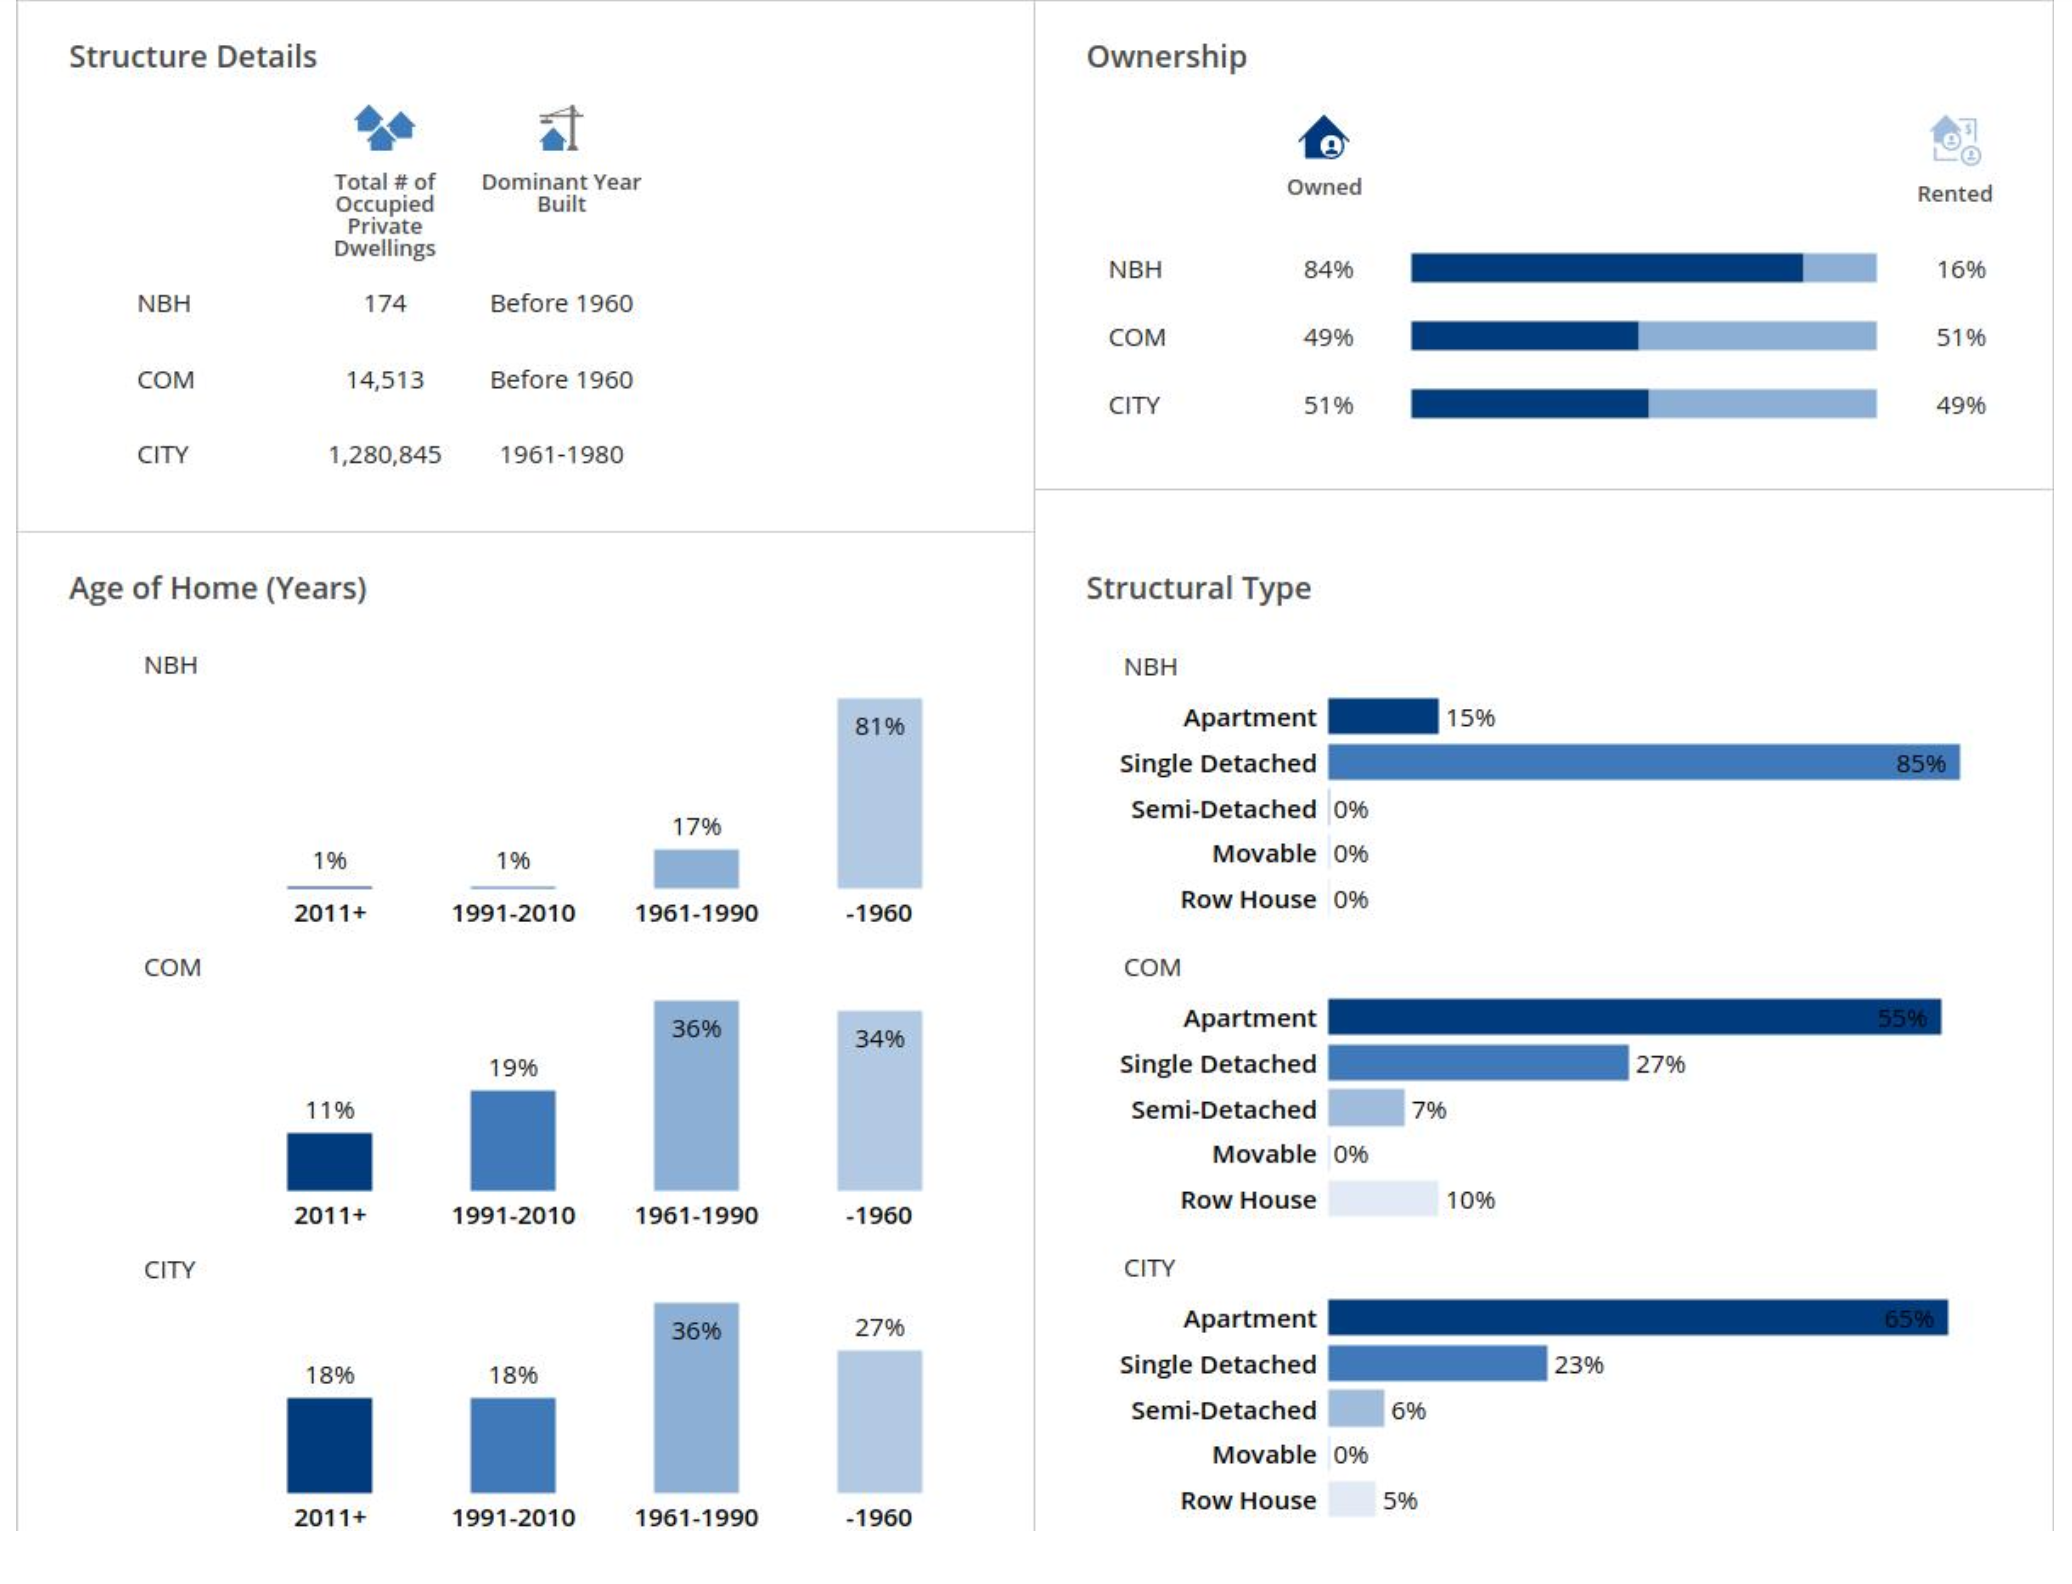Click the COM ownership bar's rented segment
2072x1584 pixels.
(x=1756, y=336)
